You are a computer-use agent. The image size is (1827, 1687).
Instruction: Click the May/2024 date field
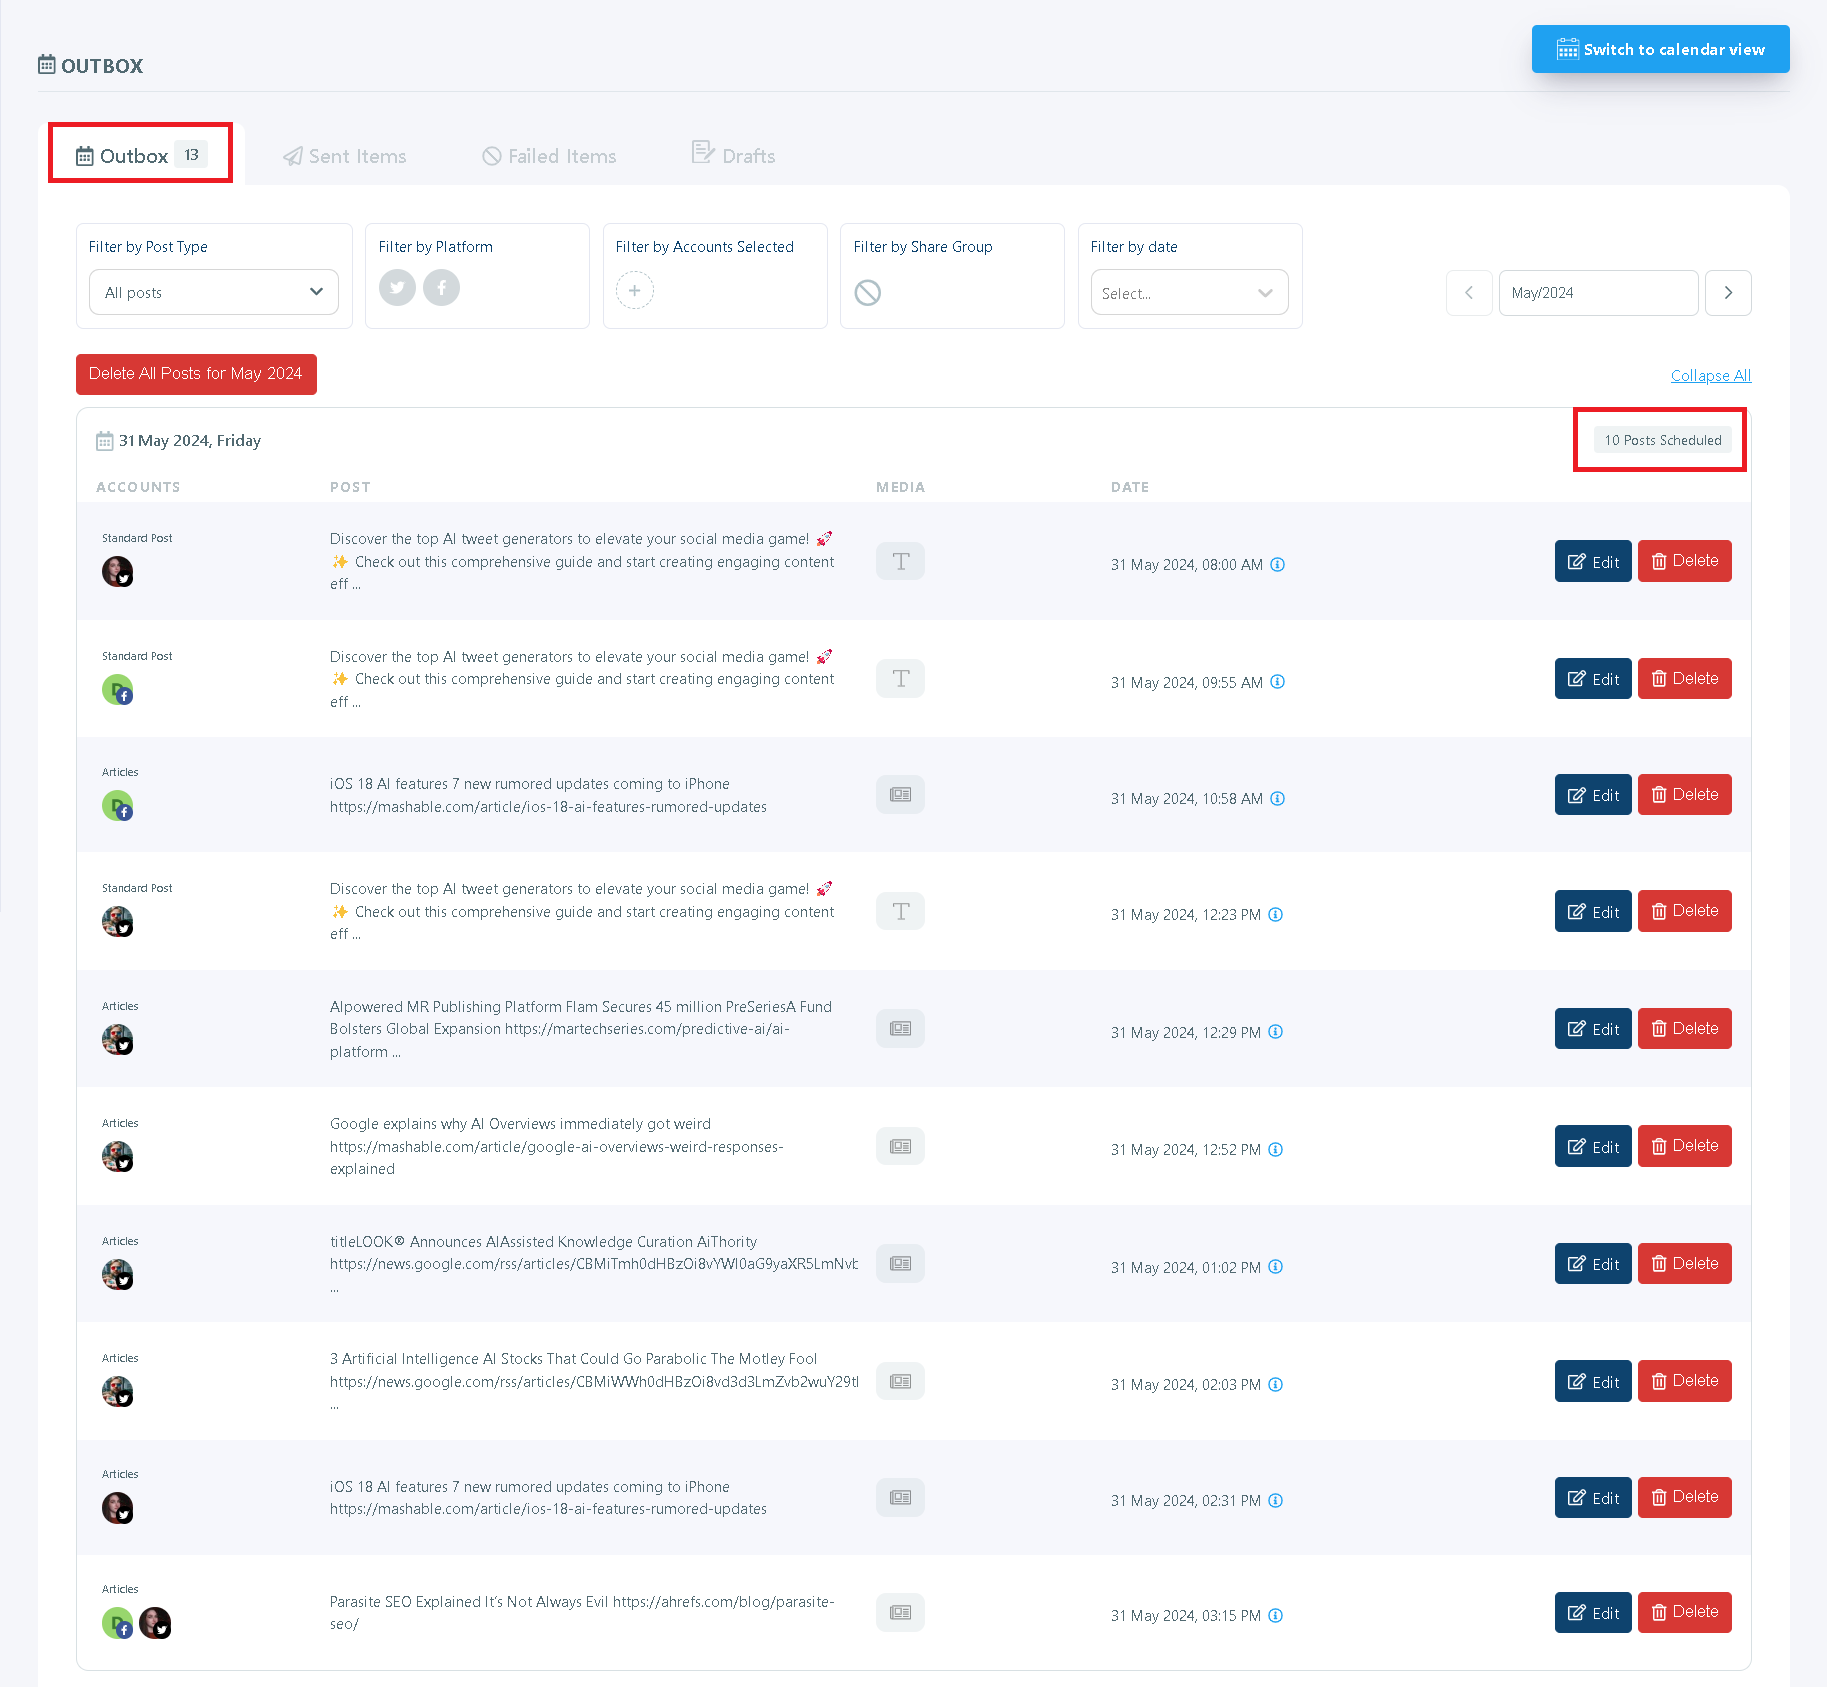point(1598,293)
